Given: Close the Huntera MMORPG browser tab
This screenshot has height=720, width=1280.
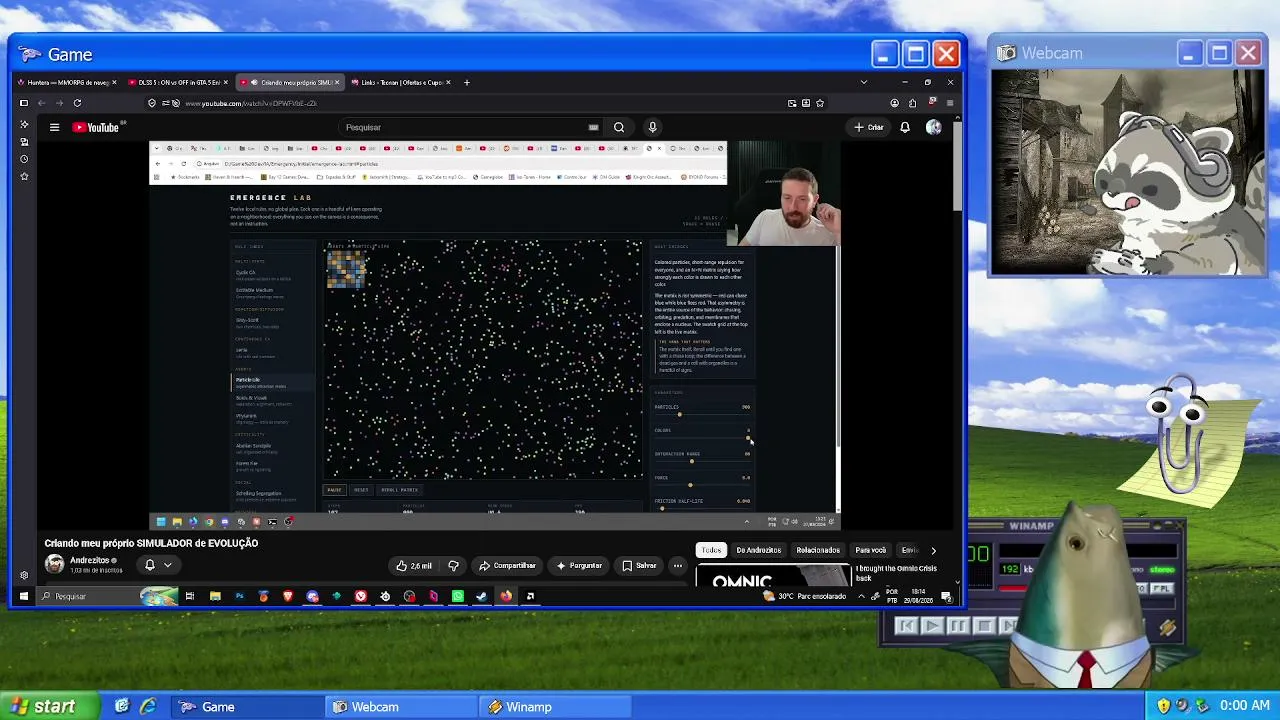Looking at the screenshot, I should pos(114,82).
